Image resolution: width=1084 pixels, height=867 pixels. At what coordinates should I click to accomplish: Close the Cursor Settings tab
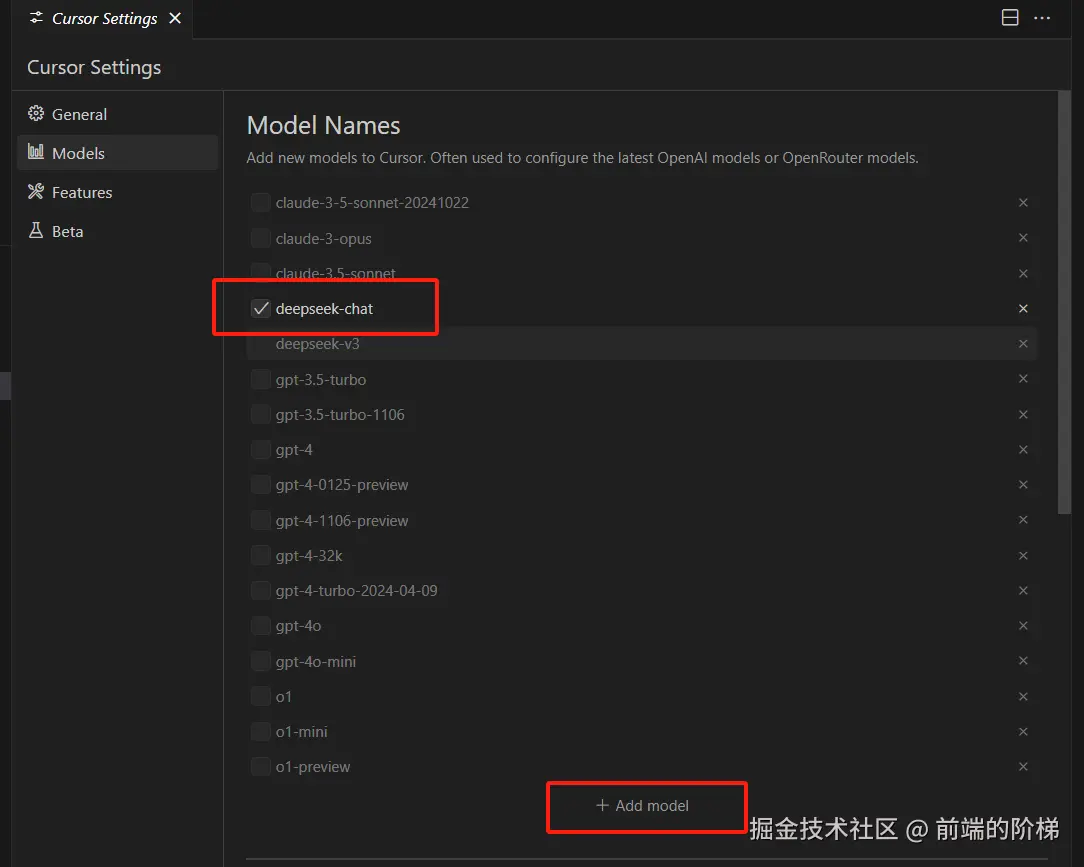[176, 18]
